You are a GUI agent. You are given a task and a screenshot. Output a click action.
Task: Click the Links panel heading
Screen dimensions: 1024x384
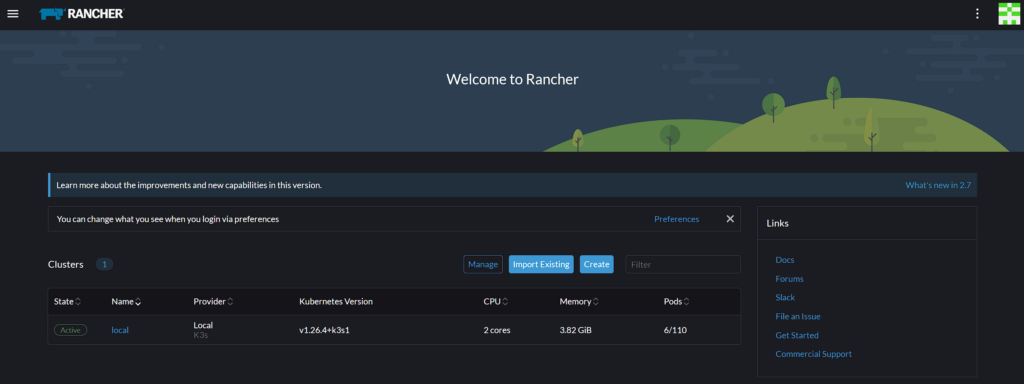(x=778, y=223)
